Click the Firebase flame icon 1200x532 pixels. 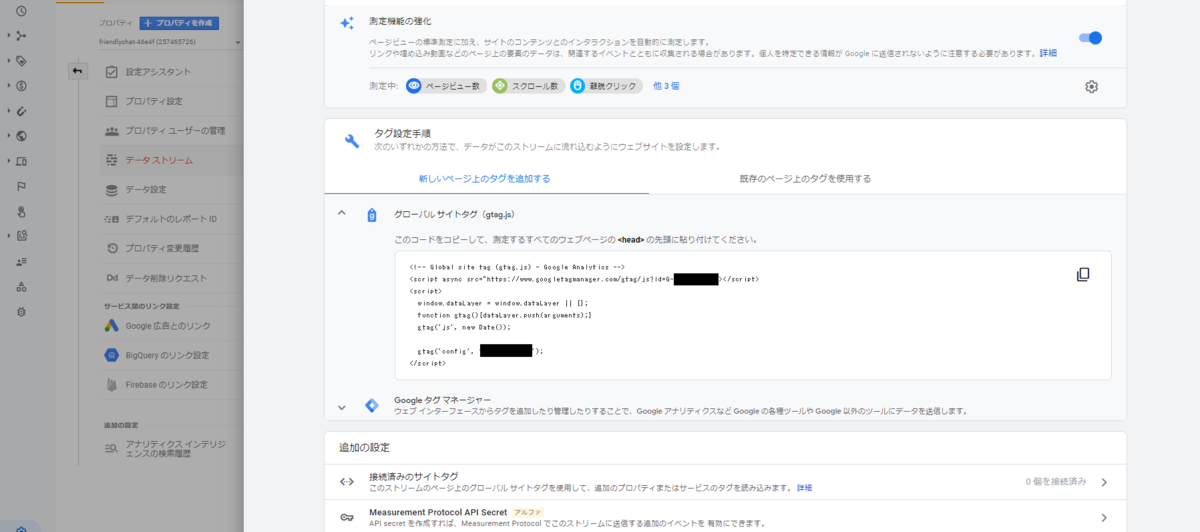click(x=113, y=384)
